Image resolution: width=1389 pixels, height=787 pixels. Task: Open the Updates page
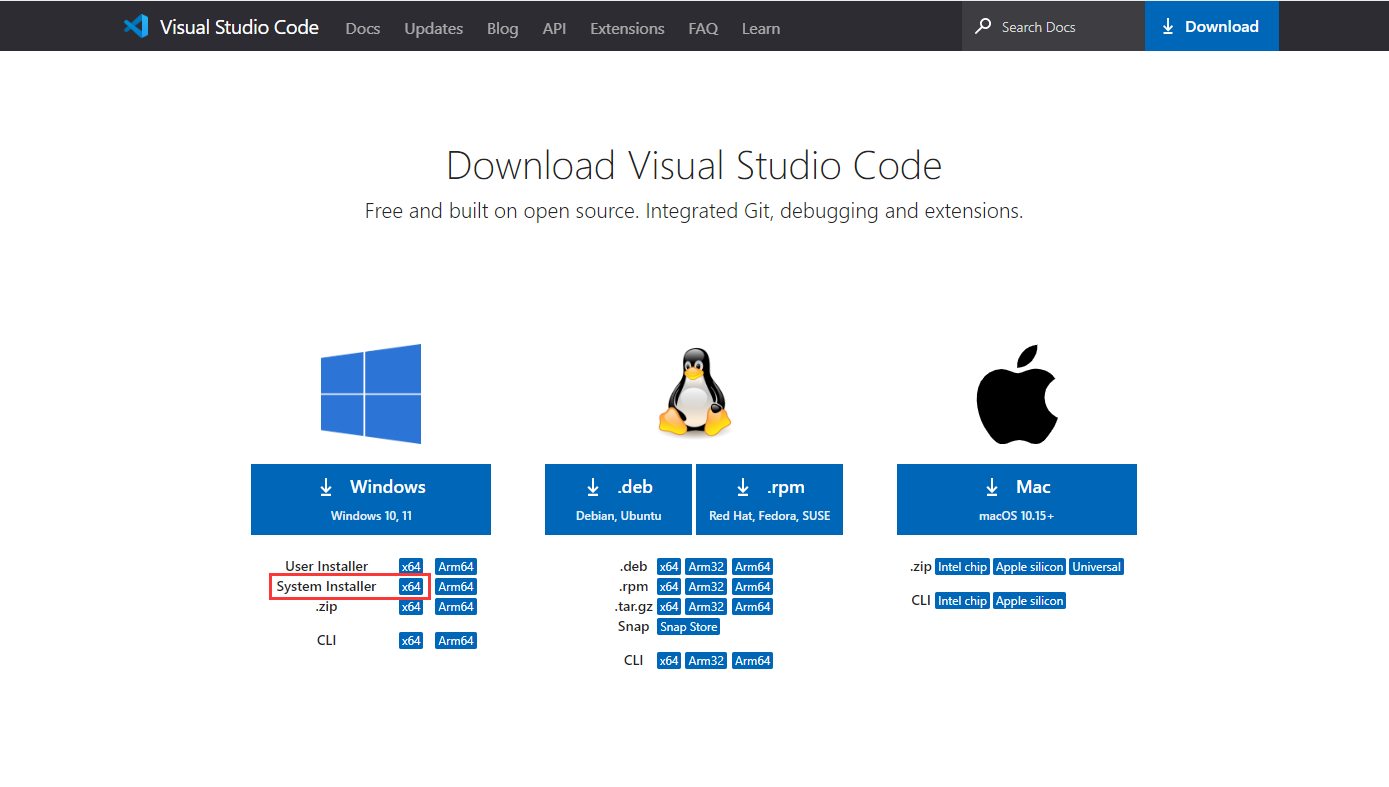tap(434, 28)
